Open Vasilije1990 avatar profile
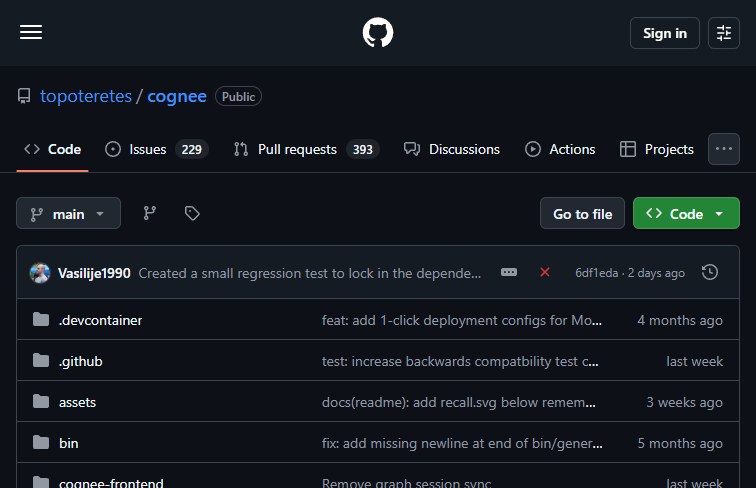The image size is (756, 488). click(x=40, y=273)
